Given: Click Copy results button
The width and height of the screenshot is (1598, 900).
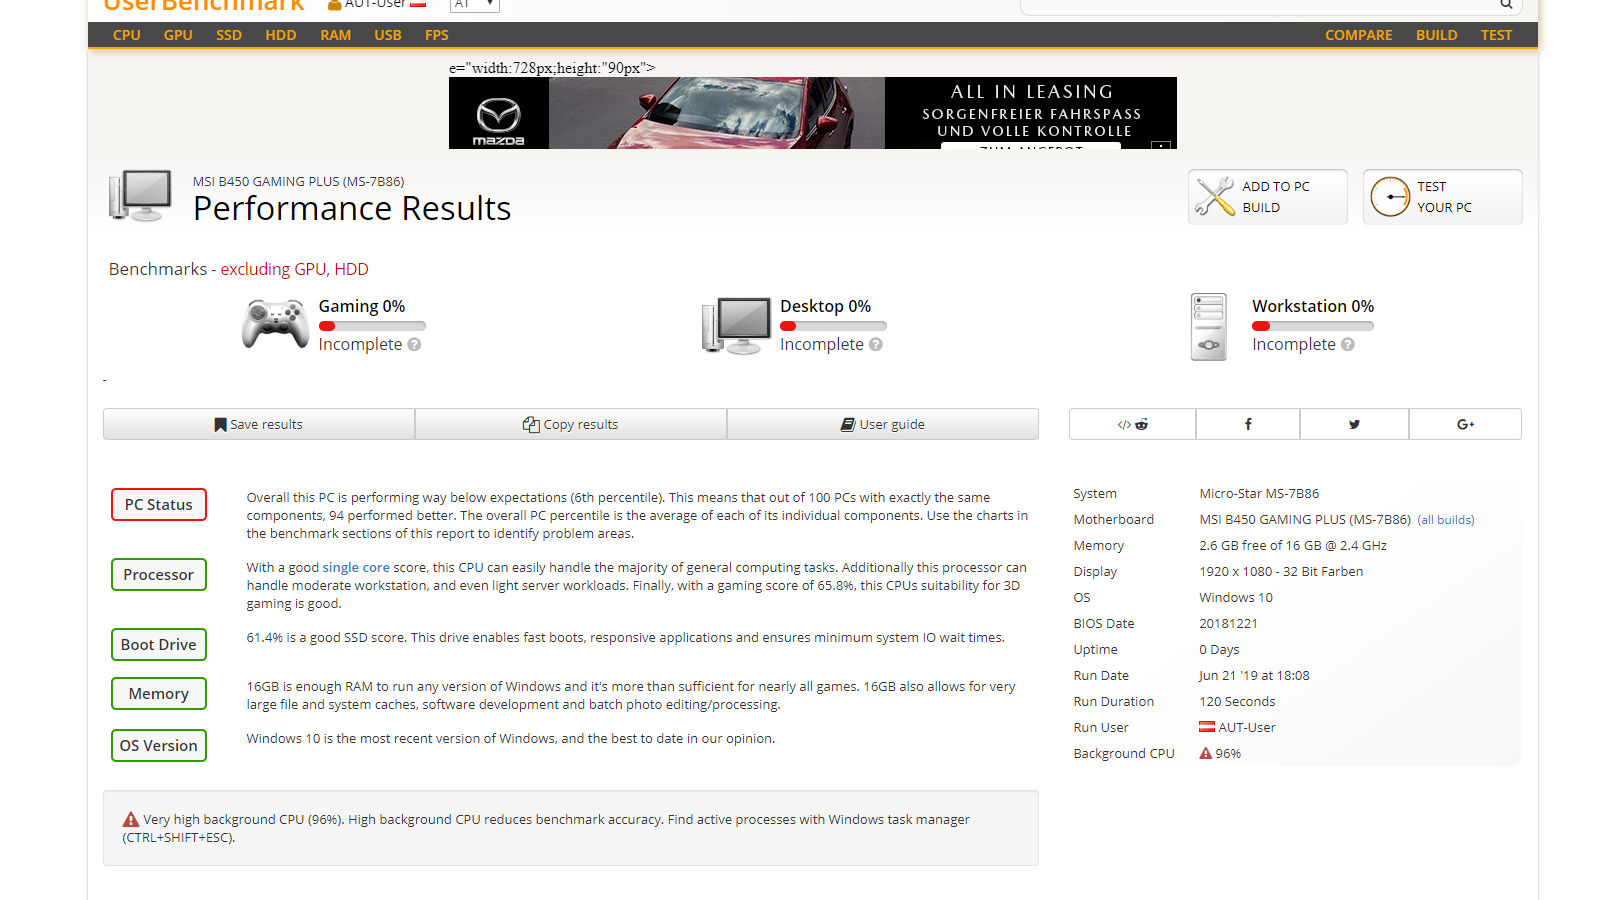Looking at the screenshot, I should point(571,424).
